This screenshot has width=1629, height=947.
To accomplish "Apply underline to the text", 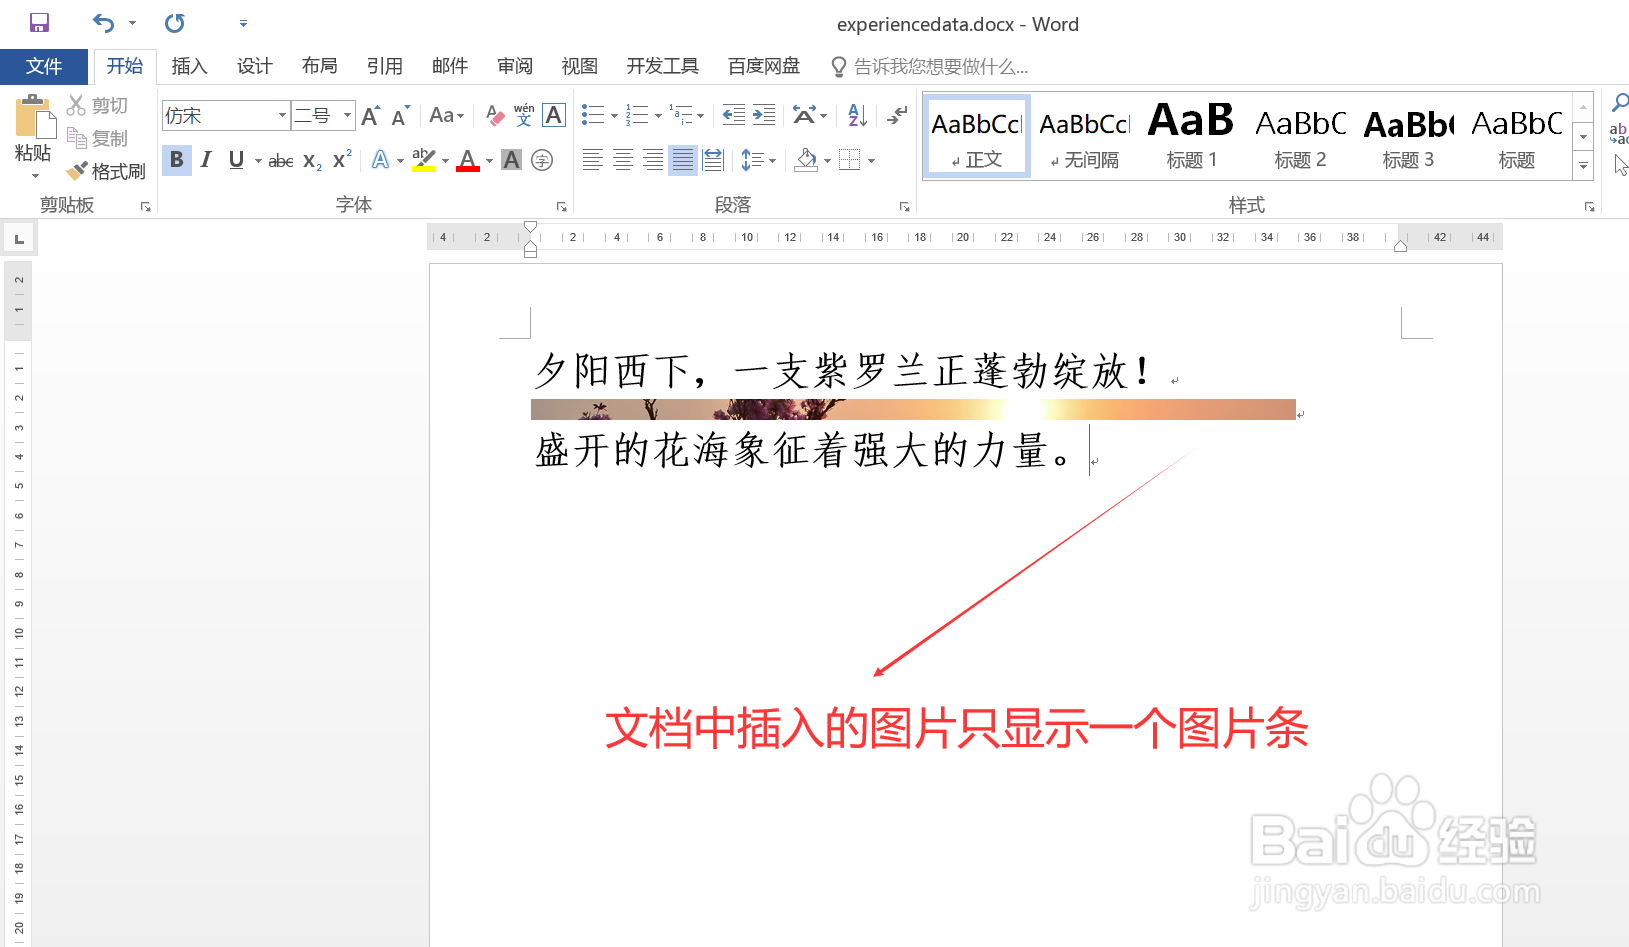I will point(236,160).
